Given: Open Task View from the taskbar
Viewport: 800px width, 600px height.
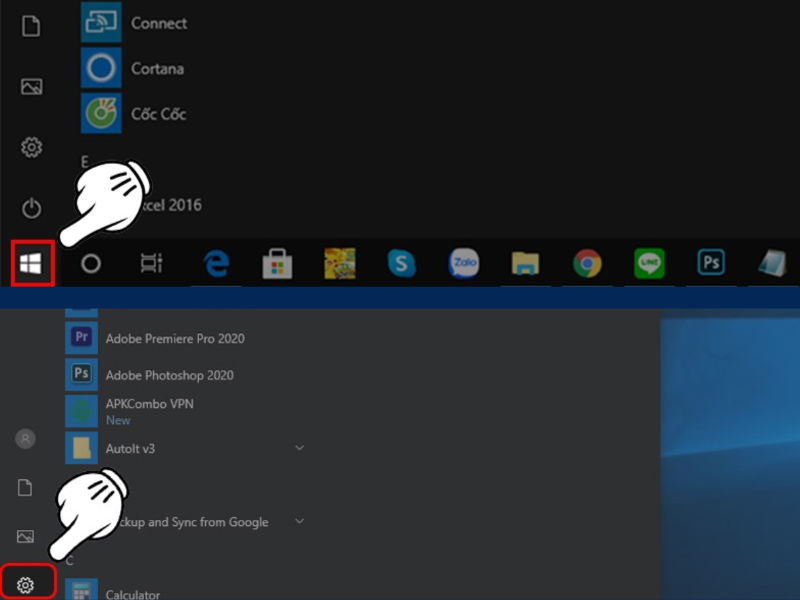Looking at the screenshot, I should [151, 263].
